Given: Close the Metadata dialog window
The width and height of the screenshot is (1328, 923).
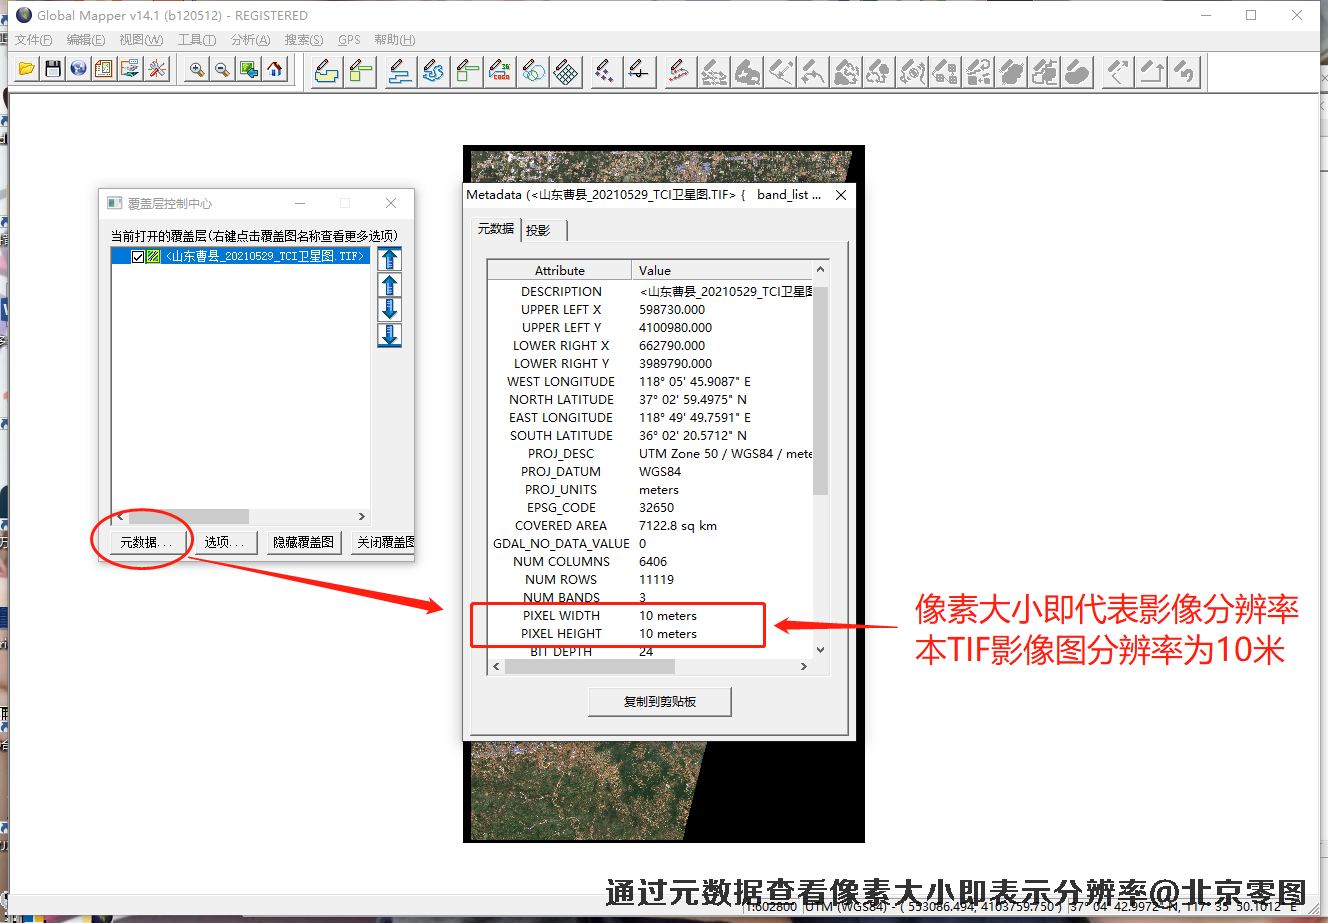Looking at the screenshot, I should pos(841,195).
